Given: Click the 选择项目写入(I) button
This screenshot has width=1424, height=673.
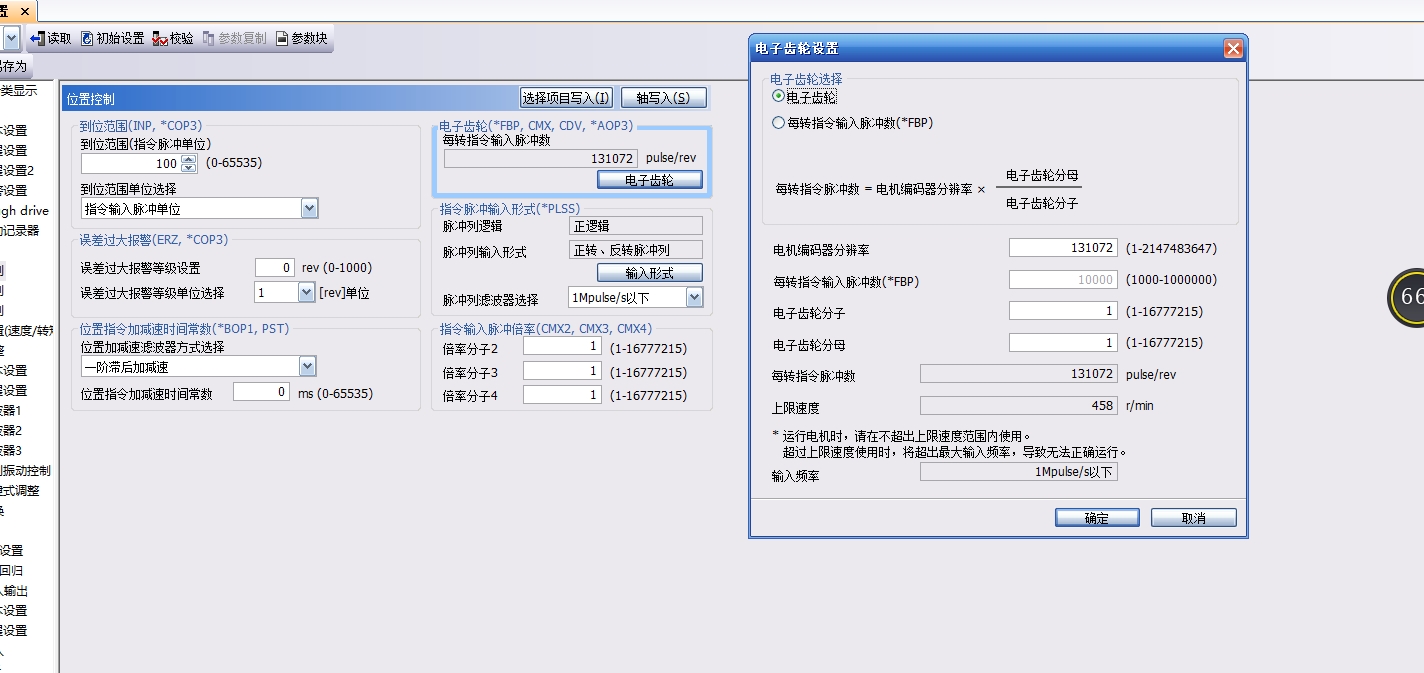Looking at the screenshot, I should point(566,98).
